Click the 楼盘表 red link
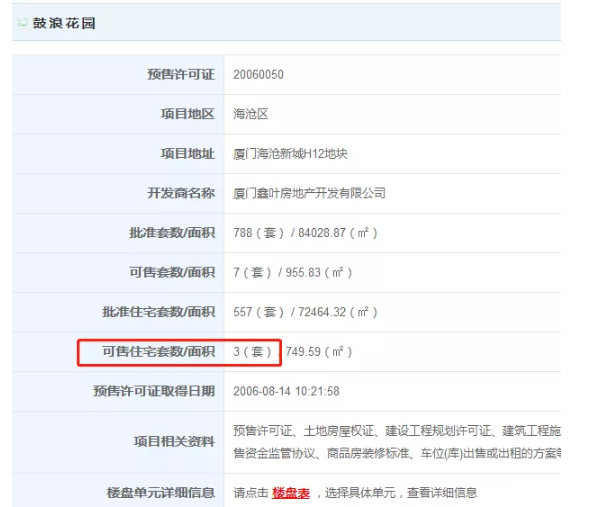The height and width of the screenshot is (507, 597). click(291, 493)
